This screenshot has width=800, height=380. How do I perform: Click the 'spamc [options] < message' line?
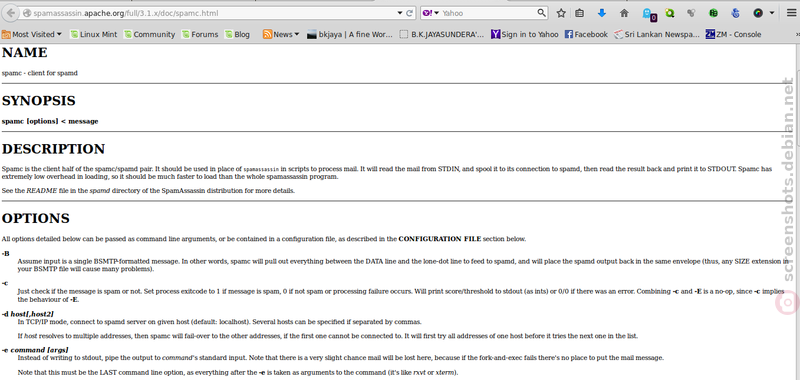pos(50,121)
